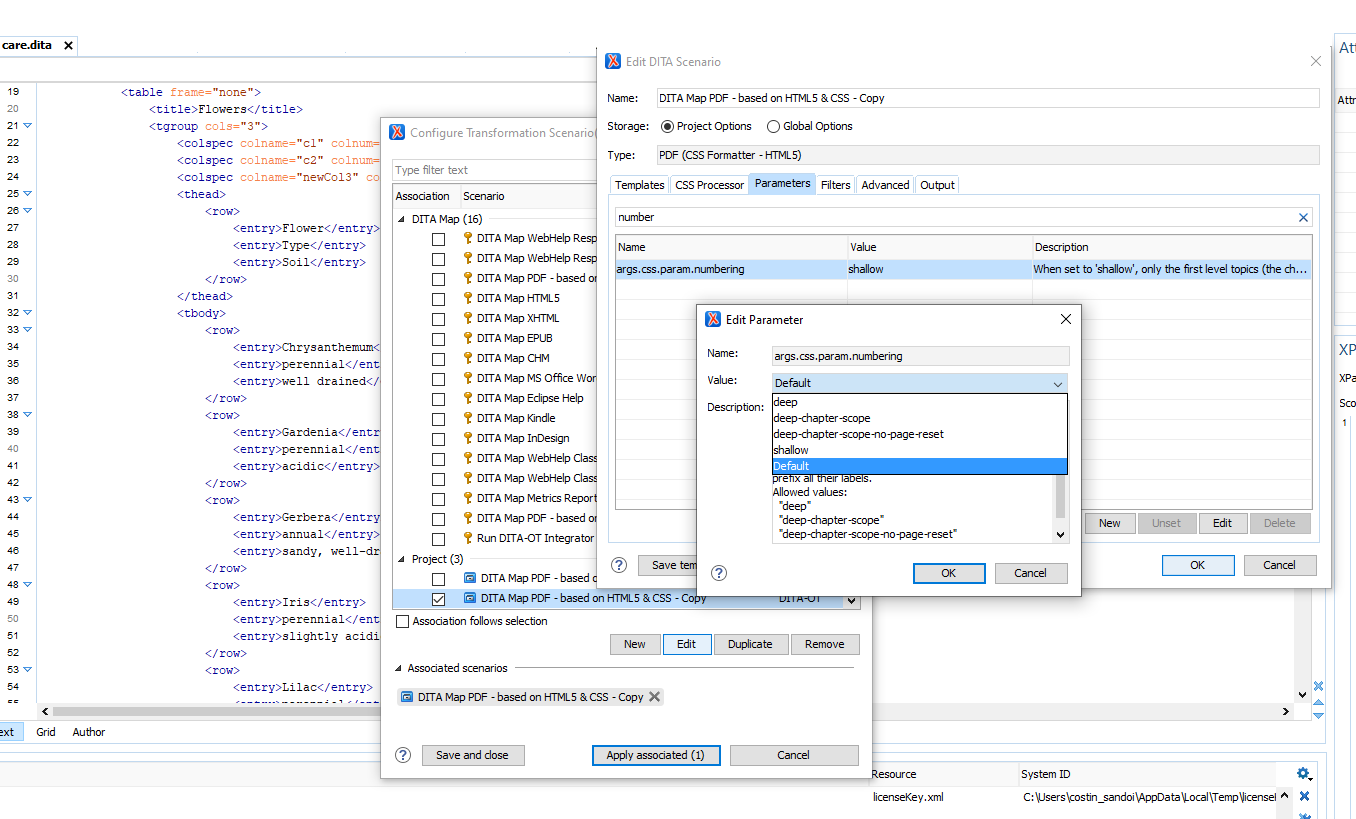The width and height of the screenshot is (1356, 819).
Task: Check the DITA Map CHM scenario checkbox
Action: (x=438, y=359)
